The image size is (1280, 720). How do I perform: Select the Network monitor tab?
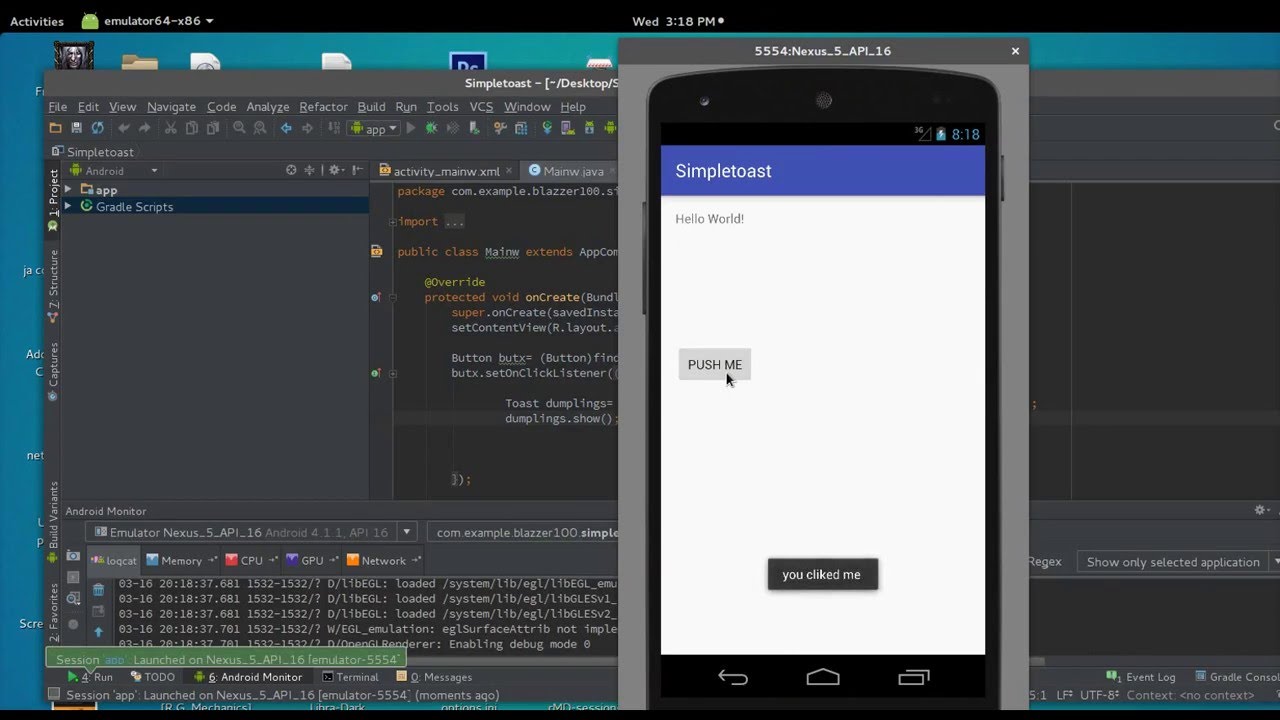pyautogui.click(x=383, y=560)
